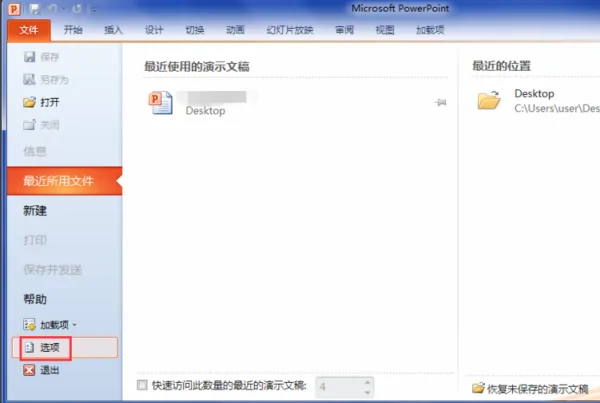The height and width of the screenshot is (403, 600).
Task: Open the 审阅 ribbon tab
Action: tap(344, 30)
